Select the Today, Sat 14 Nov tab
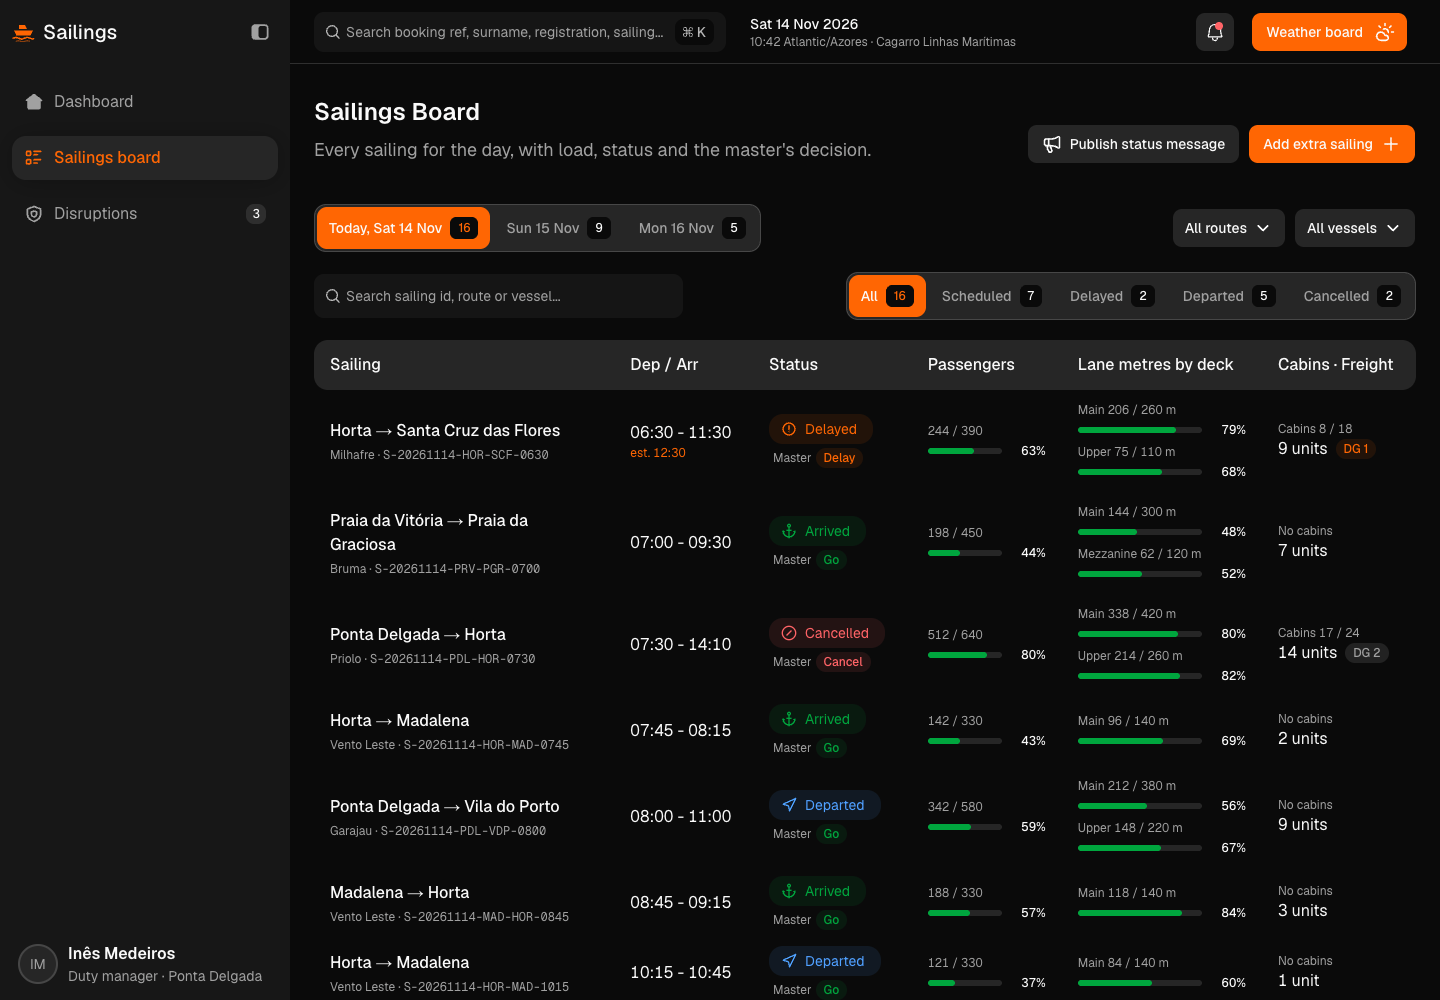Screen dimensions: 1440x1000 [403, 228]
